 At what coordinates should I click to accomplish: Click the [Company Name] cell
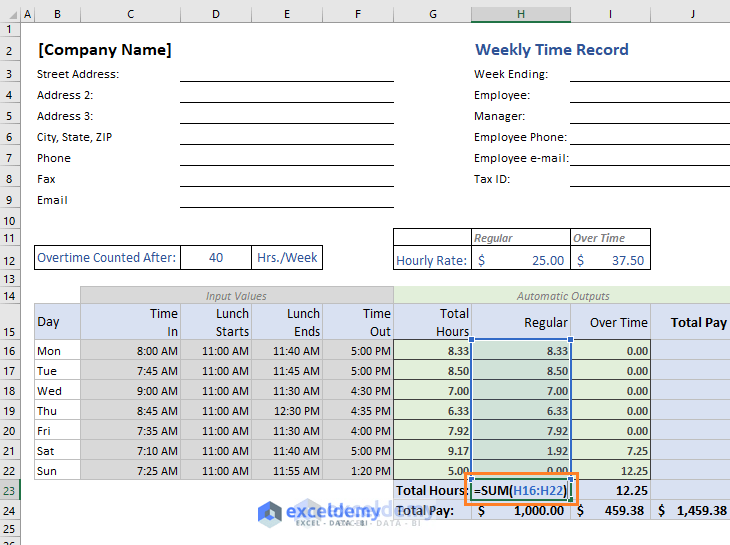pyautogui.click(x=105, y=50)
